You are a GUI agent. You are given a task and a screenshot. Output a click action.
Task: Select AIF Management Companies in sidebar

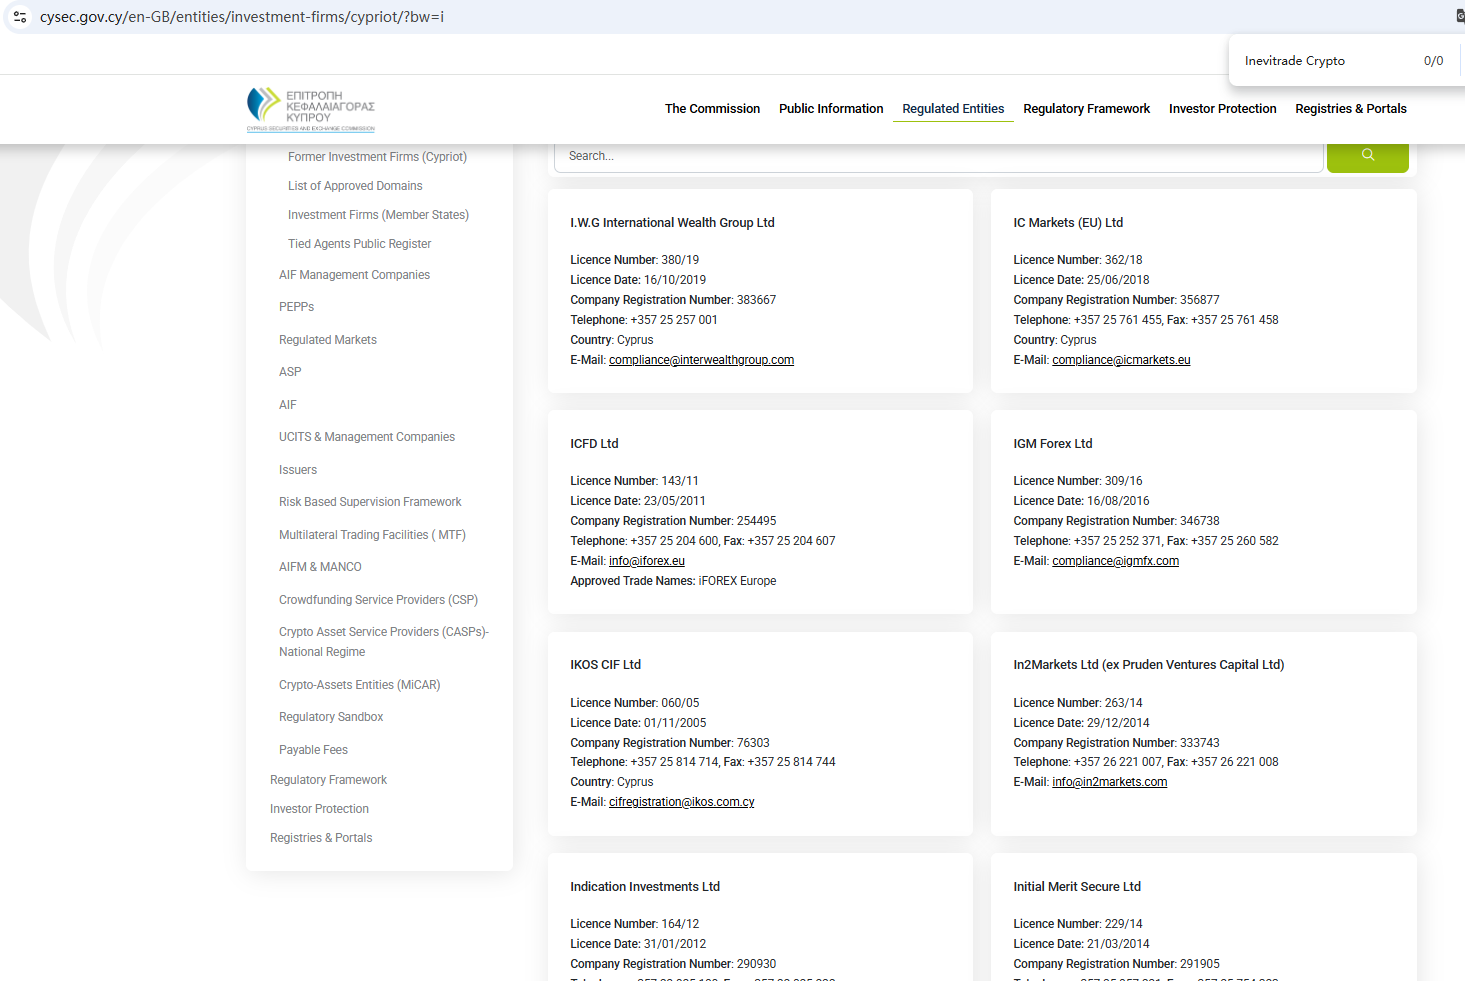[x=354, y=275]
